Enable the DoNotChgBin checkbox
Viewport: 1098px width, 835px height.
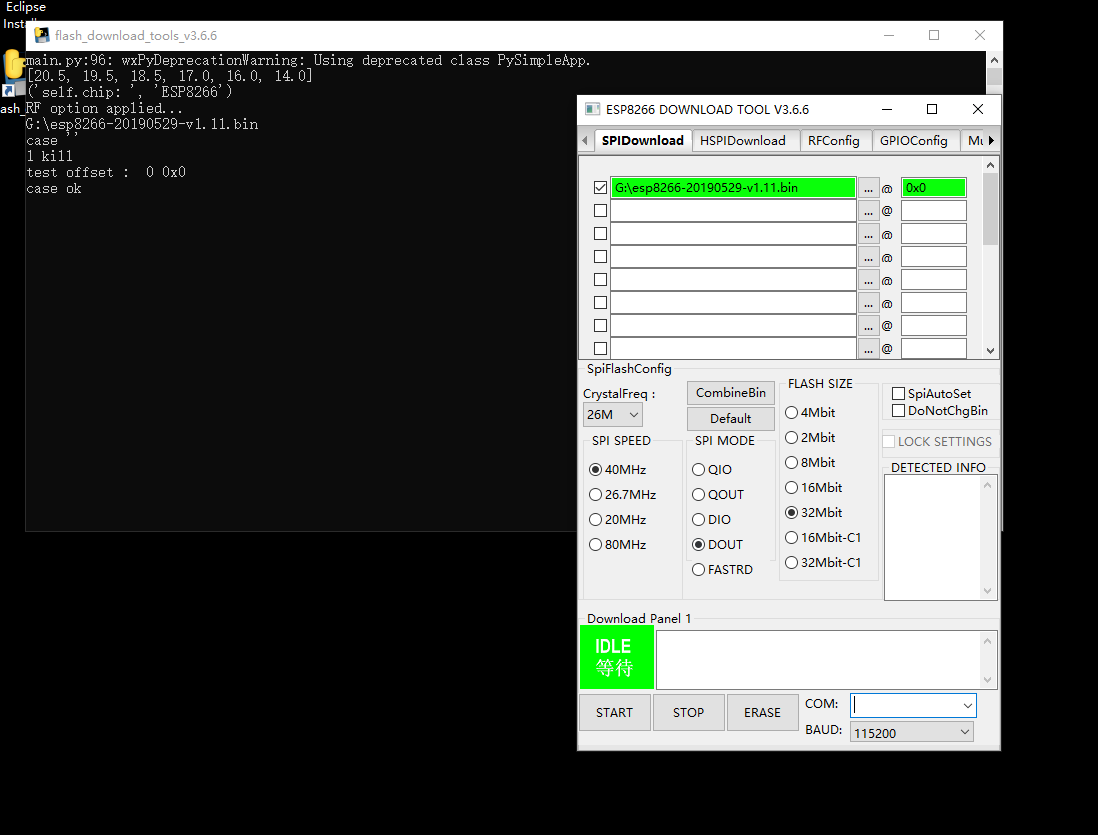pos(898,410)
